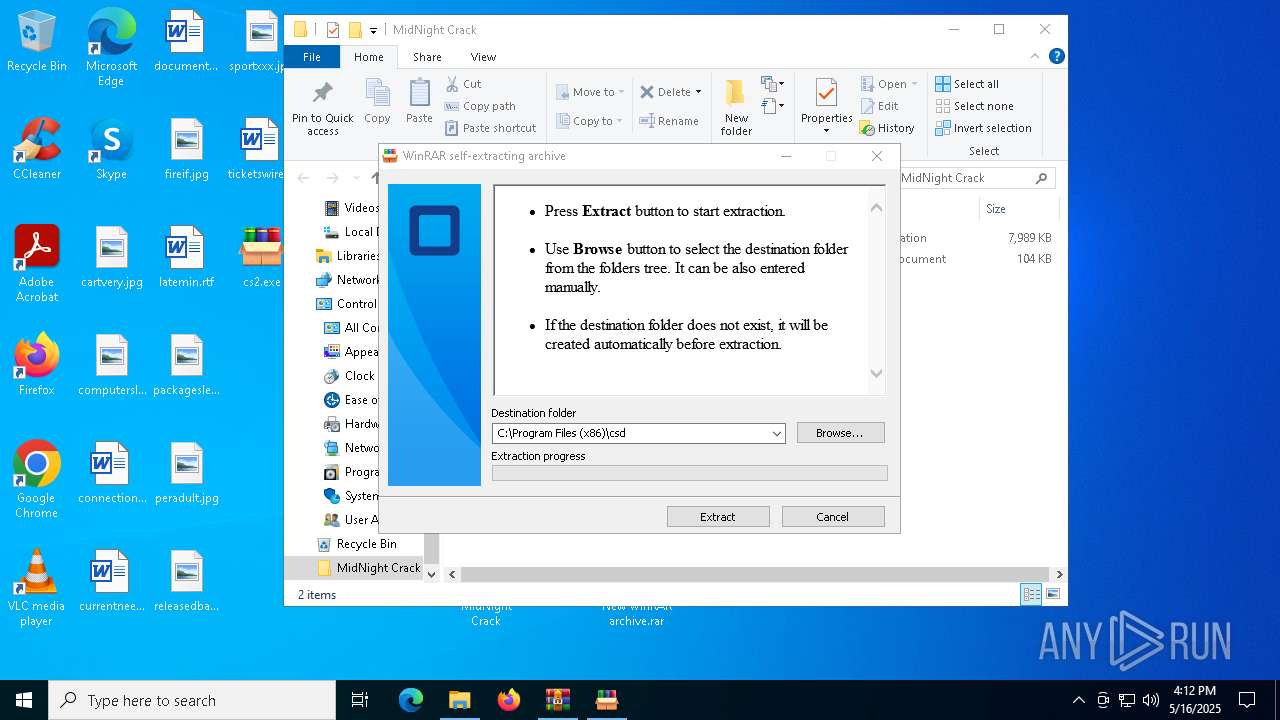
Task: Open Edge from taskbar
Action: click(x=411, y=700)
